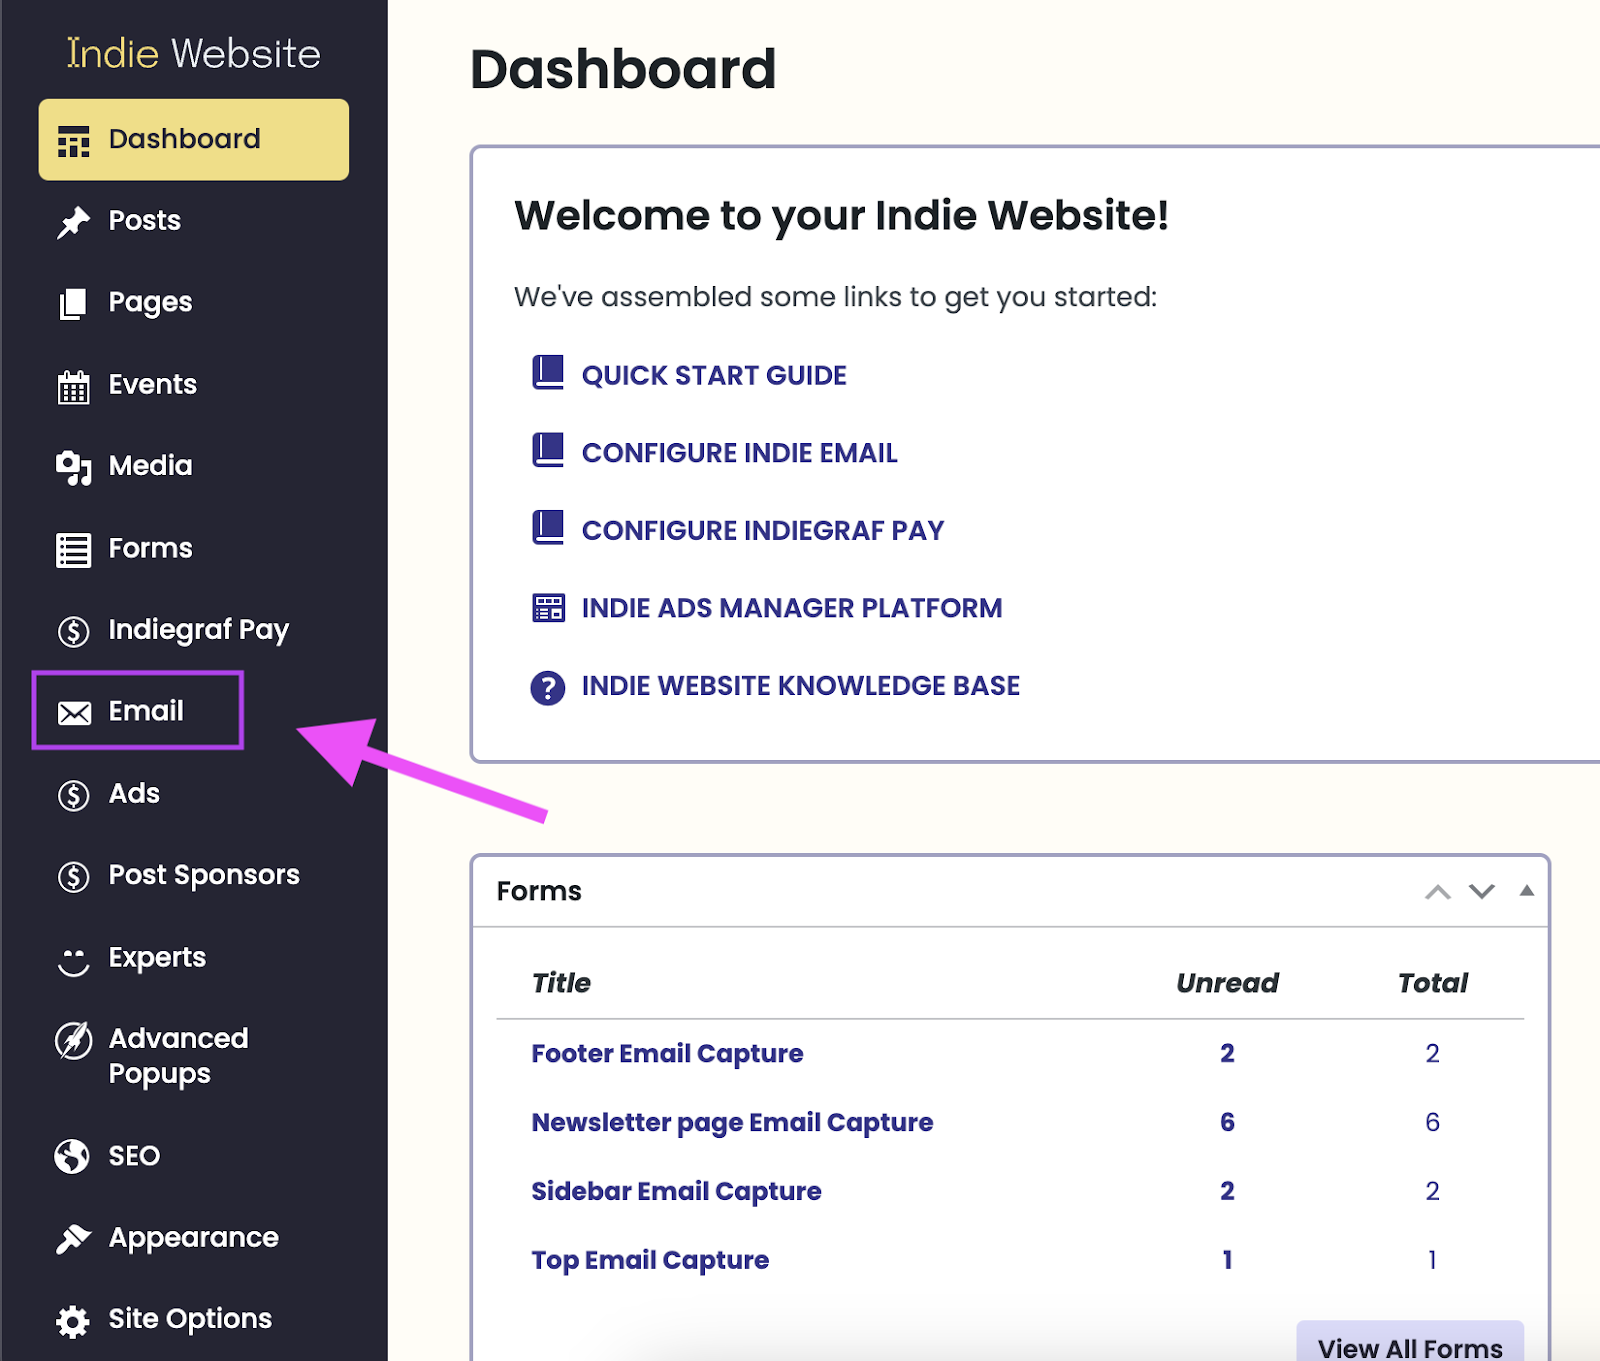
Task: Click the pushpin icon beside Posts
Action: [x=73, y=222]
